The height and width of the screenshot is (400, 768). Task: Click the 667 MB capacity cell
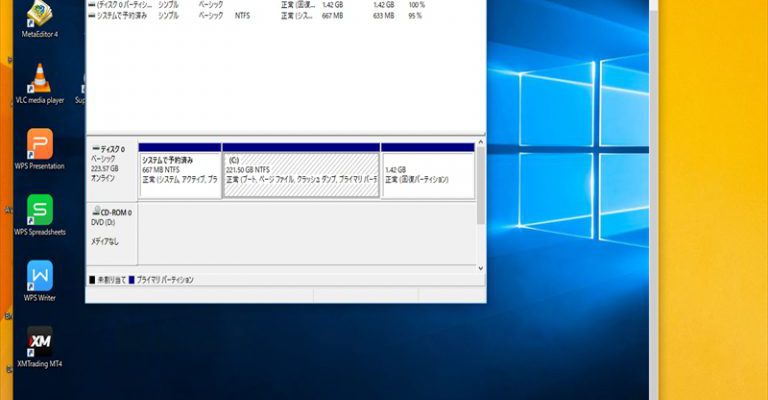[333, 16]
